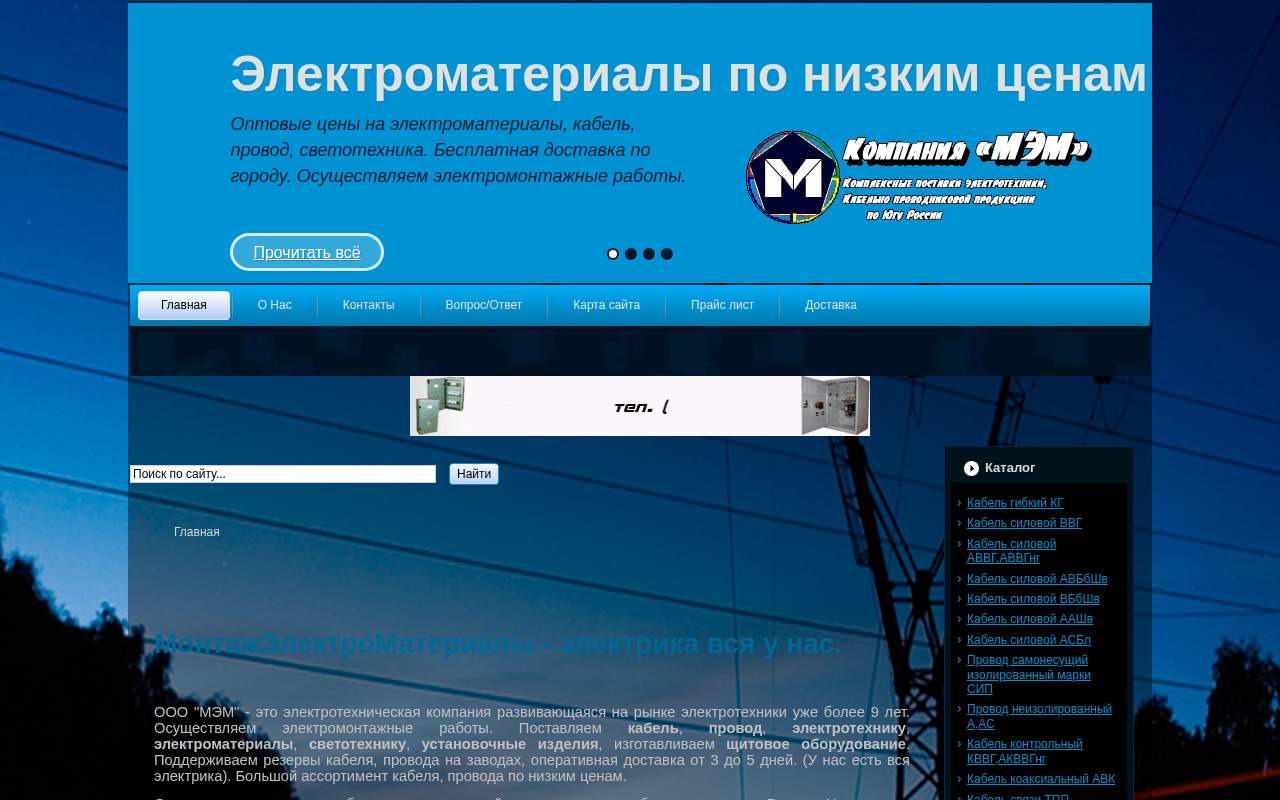Open Кабель контрольный КВВГ,АКВВГнг link

tap(1024, 751)
